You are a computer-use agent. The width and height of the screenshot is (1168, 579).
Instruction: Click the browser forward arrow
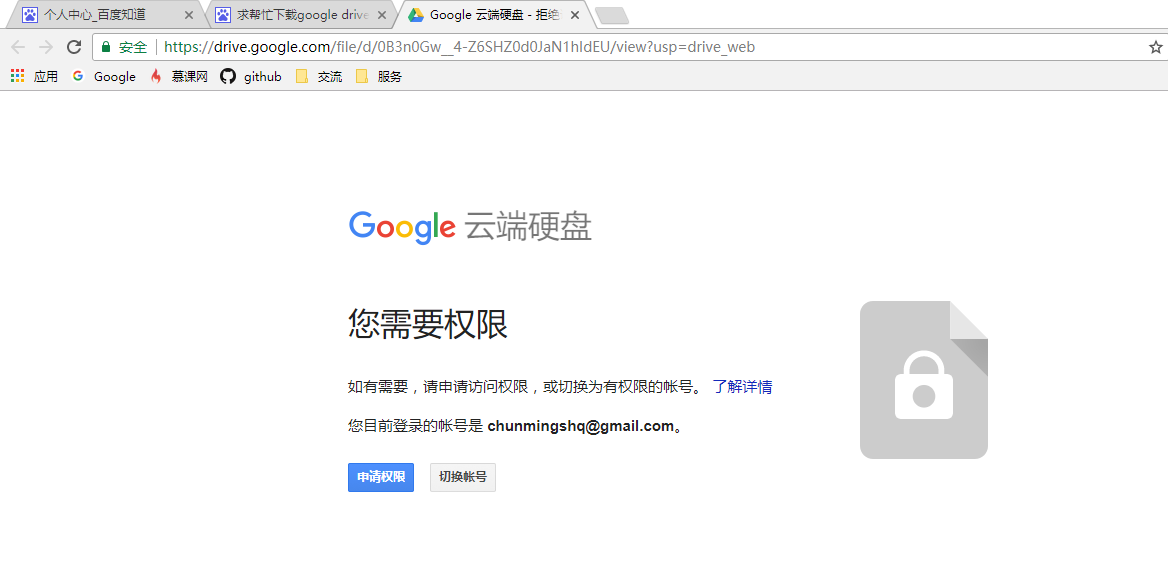(45, 47)
